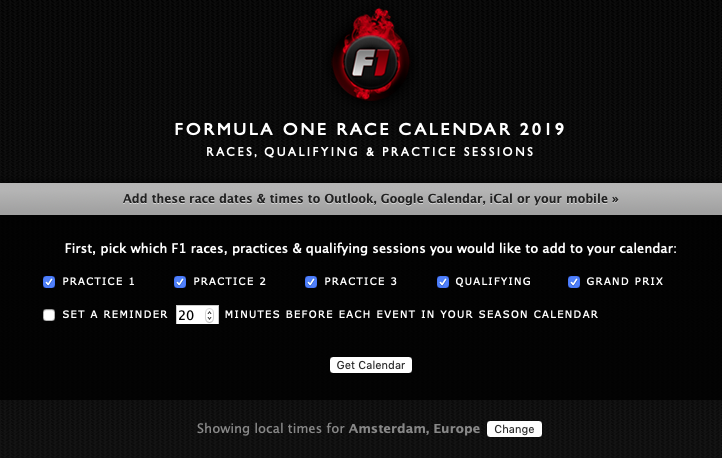722x458 pixels.
Task: Uncheck the Practice 1 checkbox
Action: (x=49, y=282)
